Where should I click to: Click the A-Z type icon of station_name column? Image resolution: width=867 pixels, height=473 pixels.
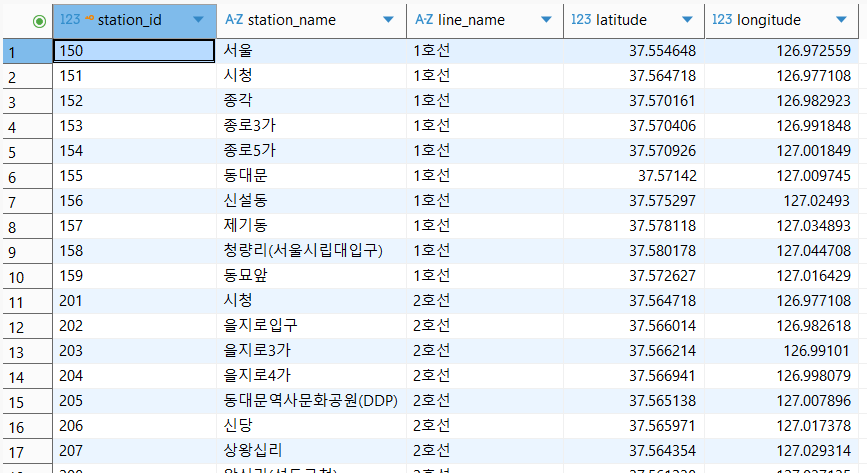pyautogui.click(x=234, y=19)
